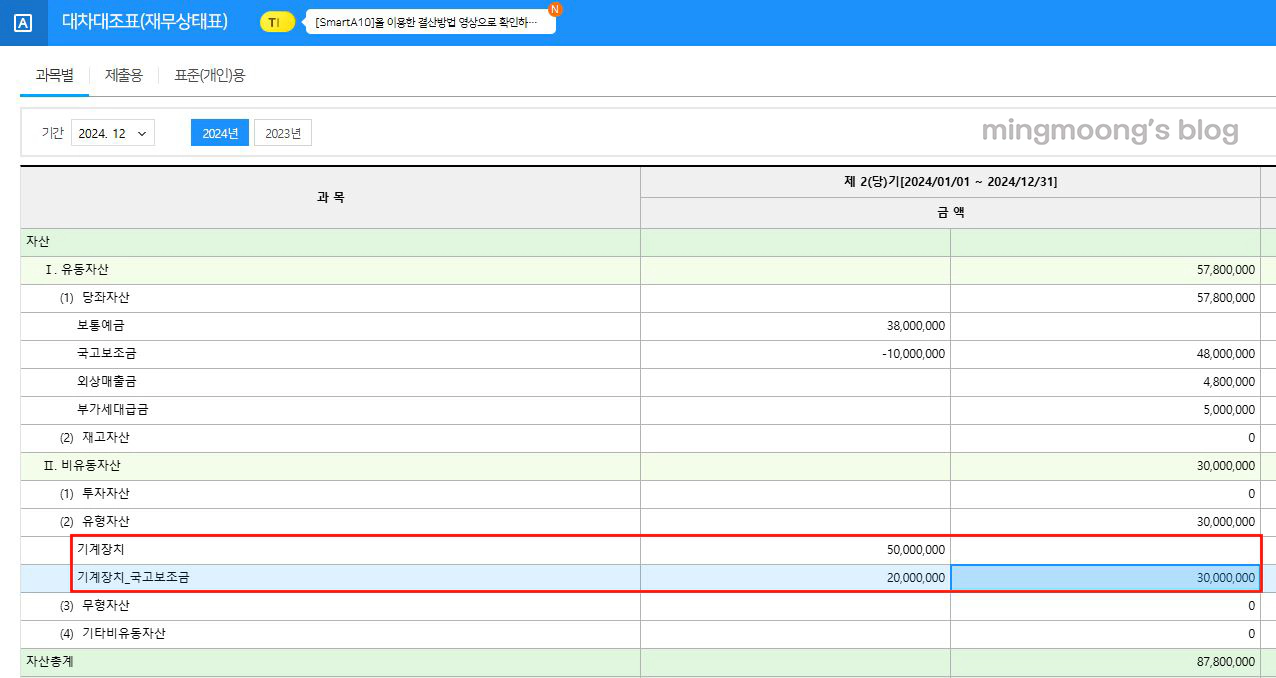Open the orange N notification badge
This screenshot has height=678, width=1276.
555,9
